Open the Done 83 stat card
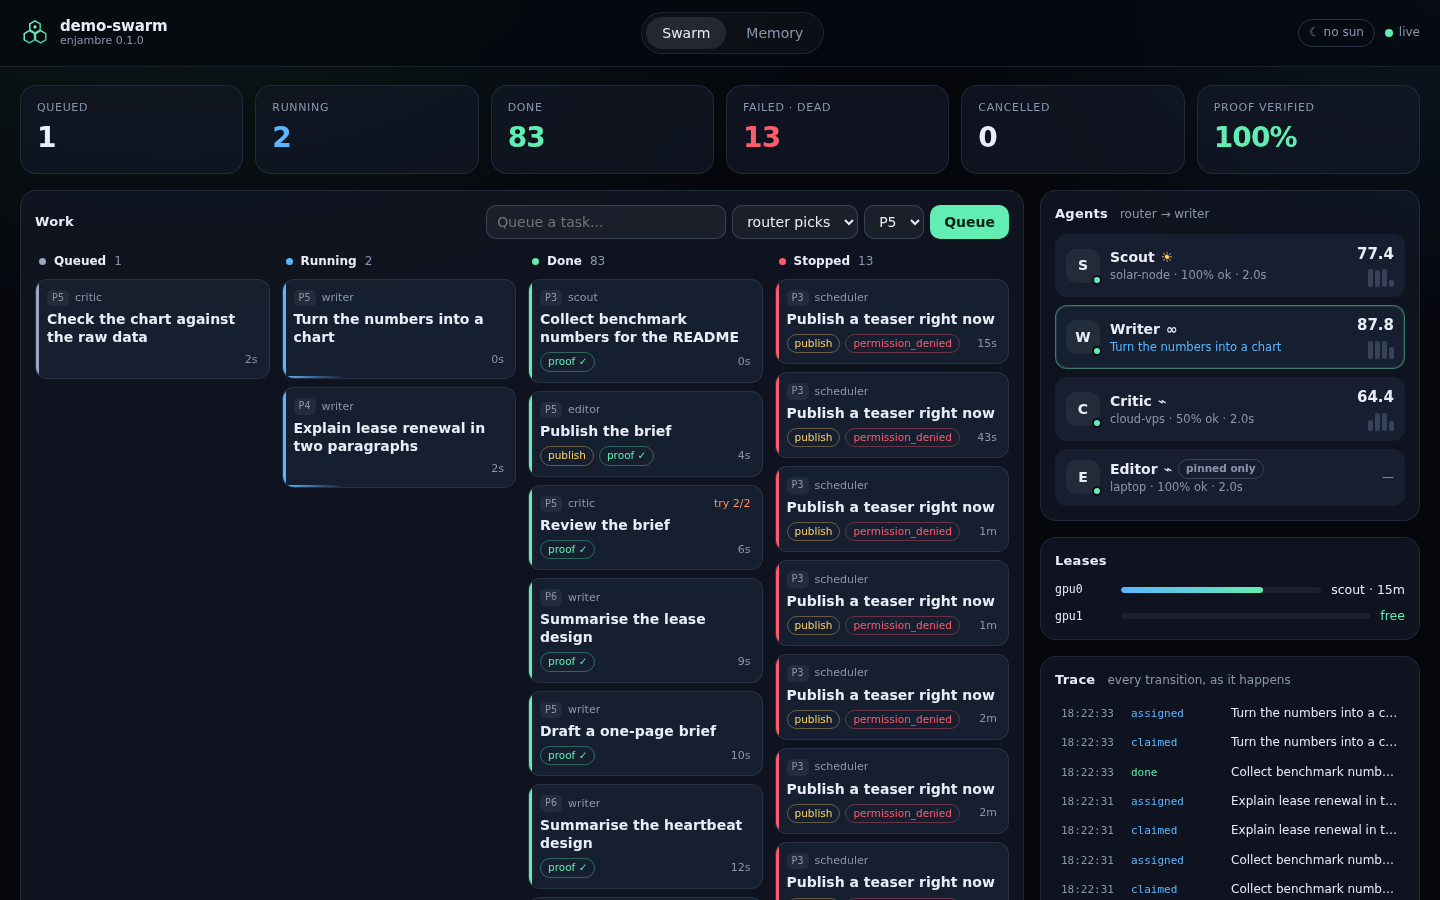This screenshot has height=900, width=1440. coord(602,129)
